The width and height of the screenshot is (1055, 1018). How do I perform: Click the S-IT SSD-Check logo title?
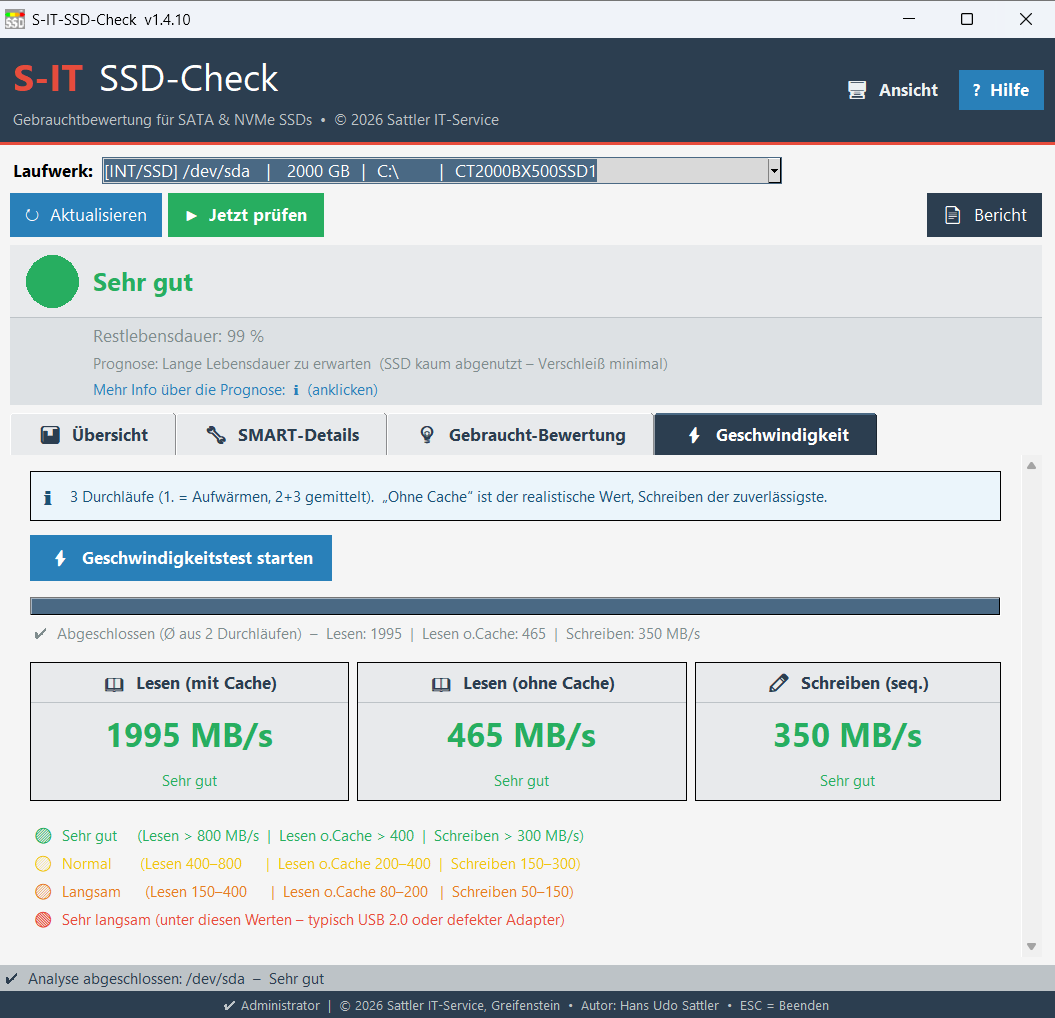click(x=145, y=79)
